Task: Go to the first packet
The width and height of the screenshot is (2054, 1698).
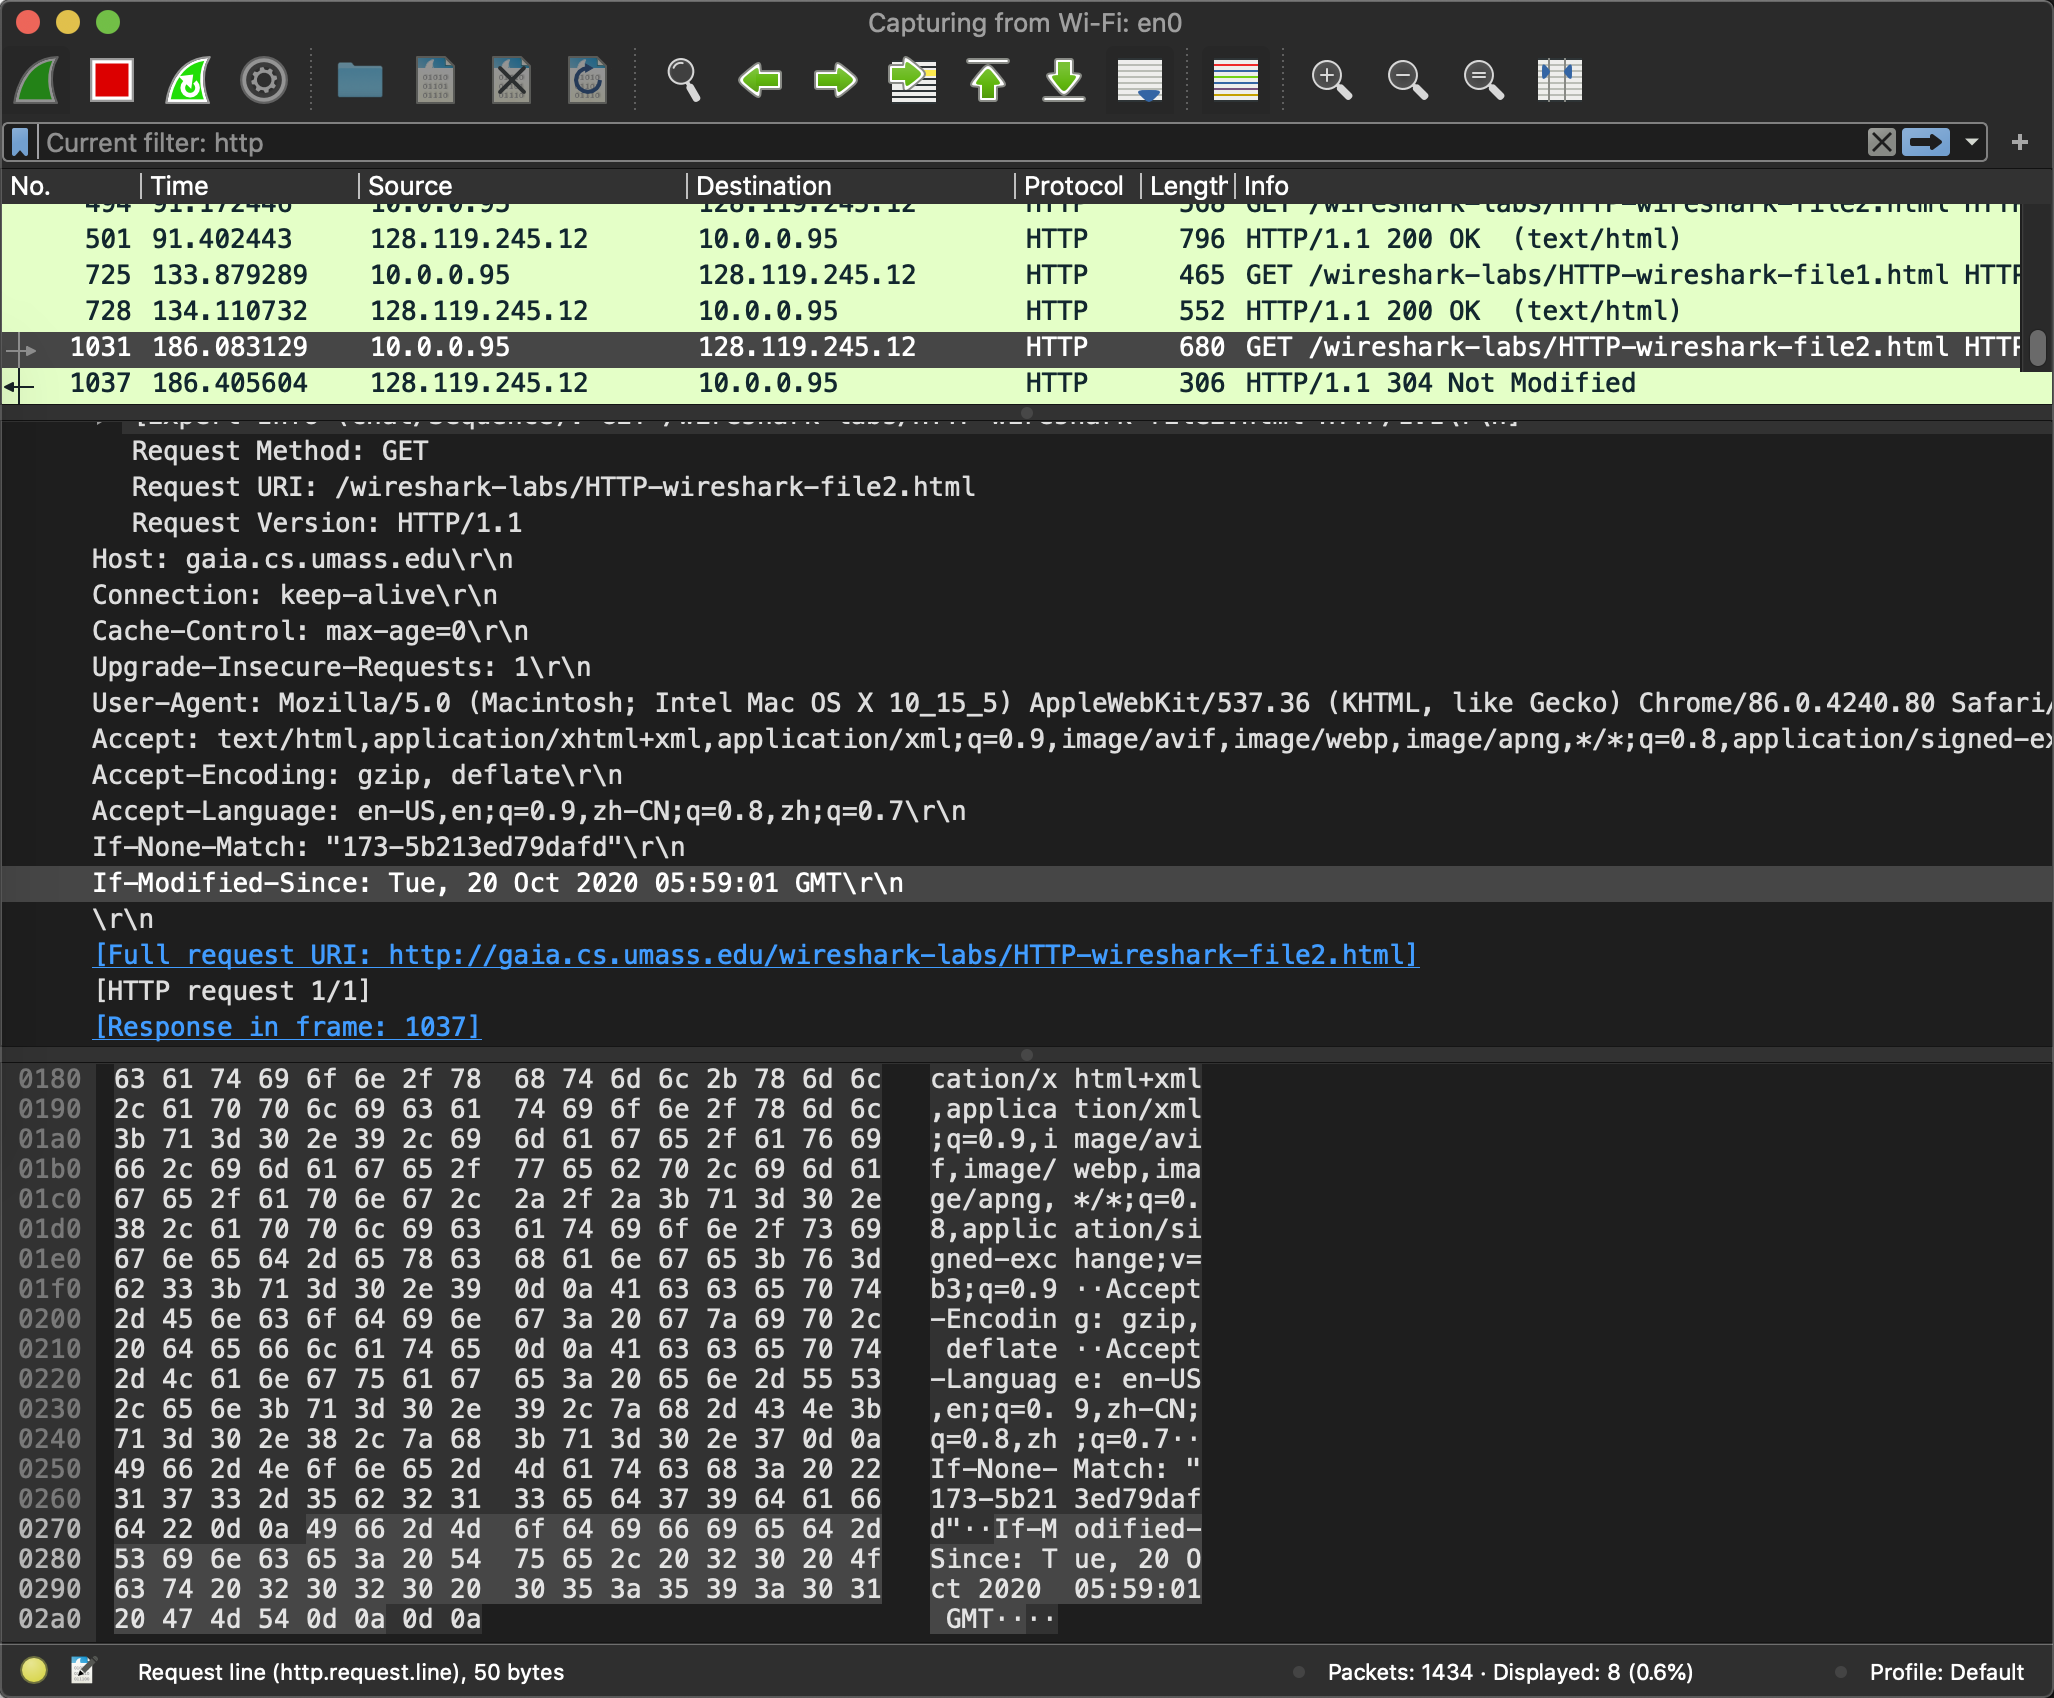Action: [x=988, y=80]
